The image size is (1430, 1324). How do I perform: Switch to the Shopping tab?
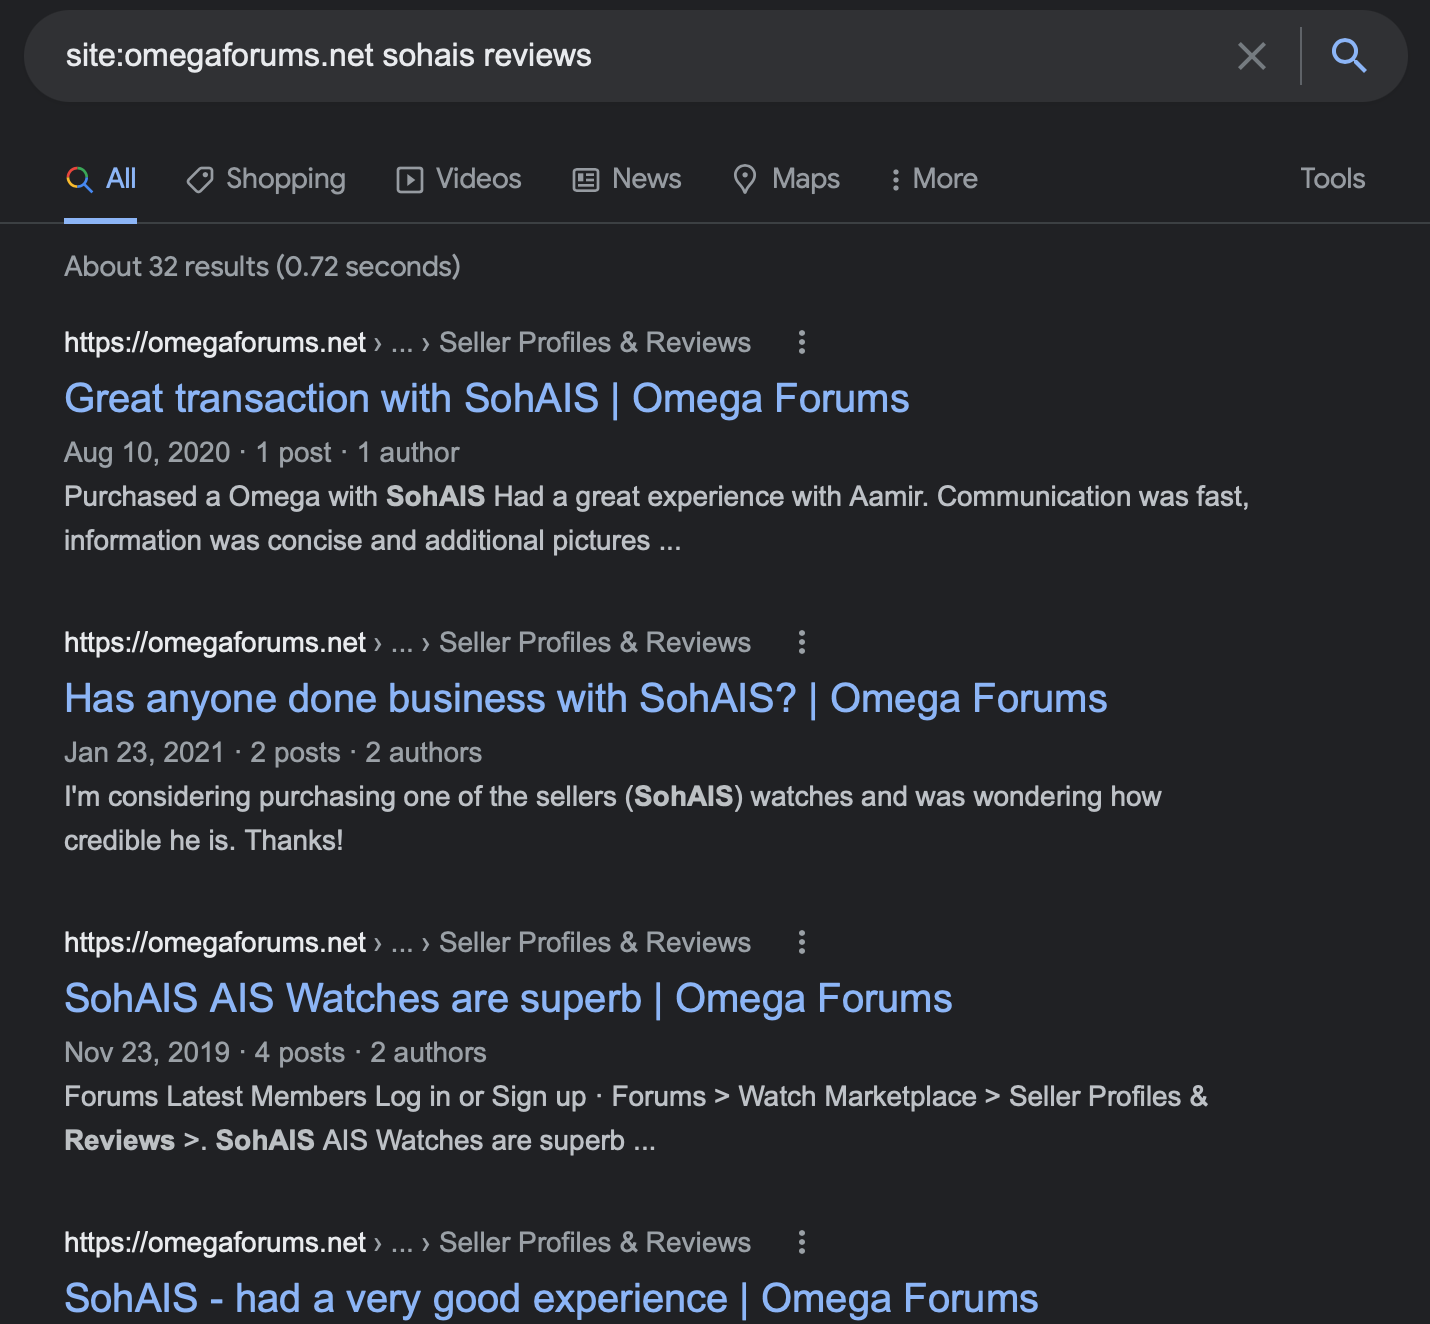coord(266,179)
